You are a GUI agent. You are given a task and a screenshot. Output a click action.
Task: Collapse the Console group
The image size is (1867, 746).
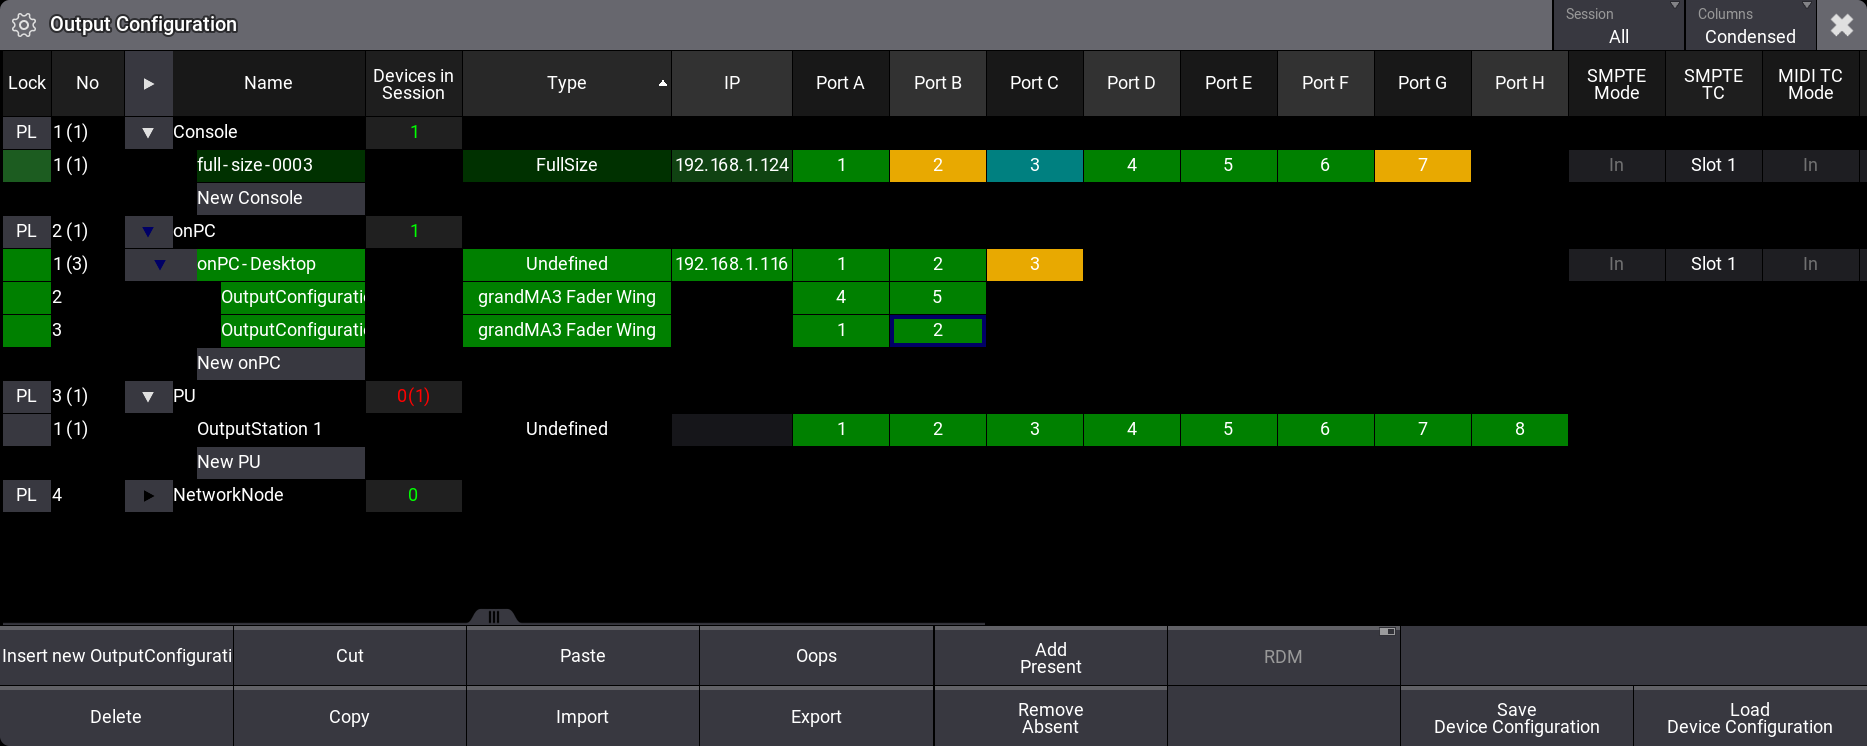coord(148,132)
